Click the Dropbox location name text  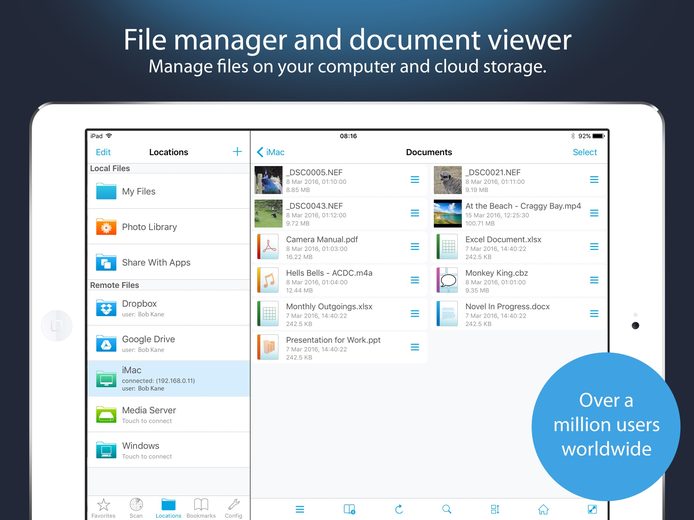point(139,304)
